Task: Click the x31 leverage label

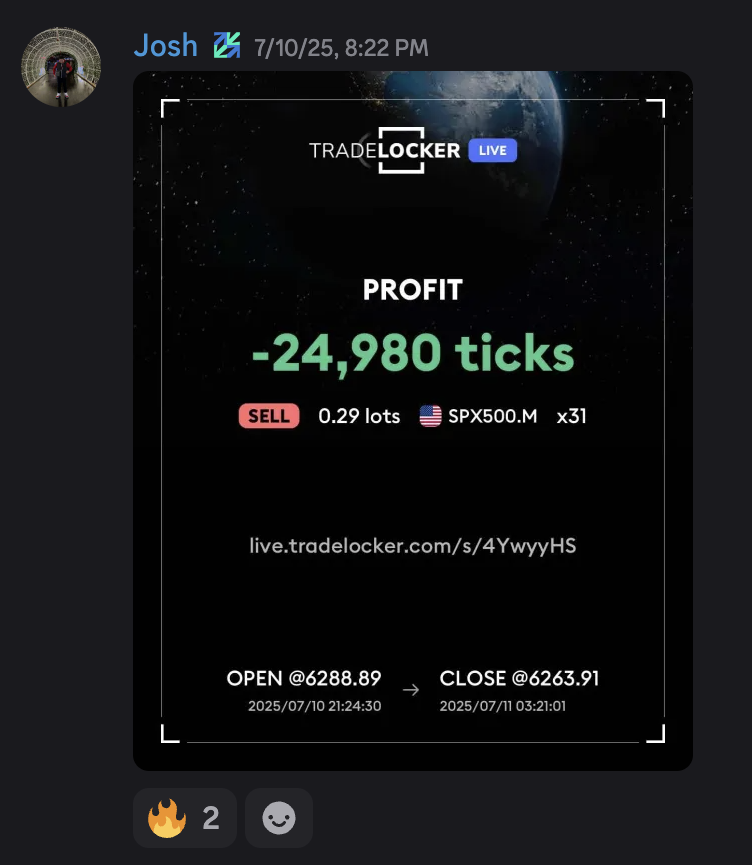Action: click(572, 416)
